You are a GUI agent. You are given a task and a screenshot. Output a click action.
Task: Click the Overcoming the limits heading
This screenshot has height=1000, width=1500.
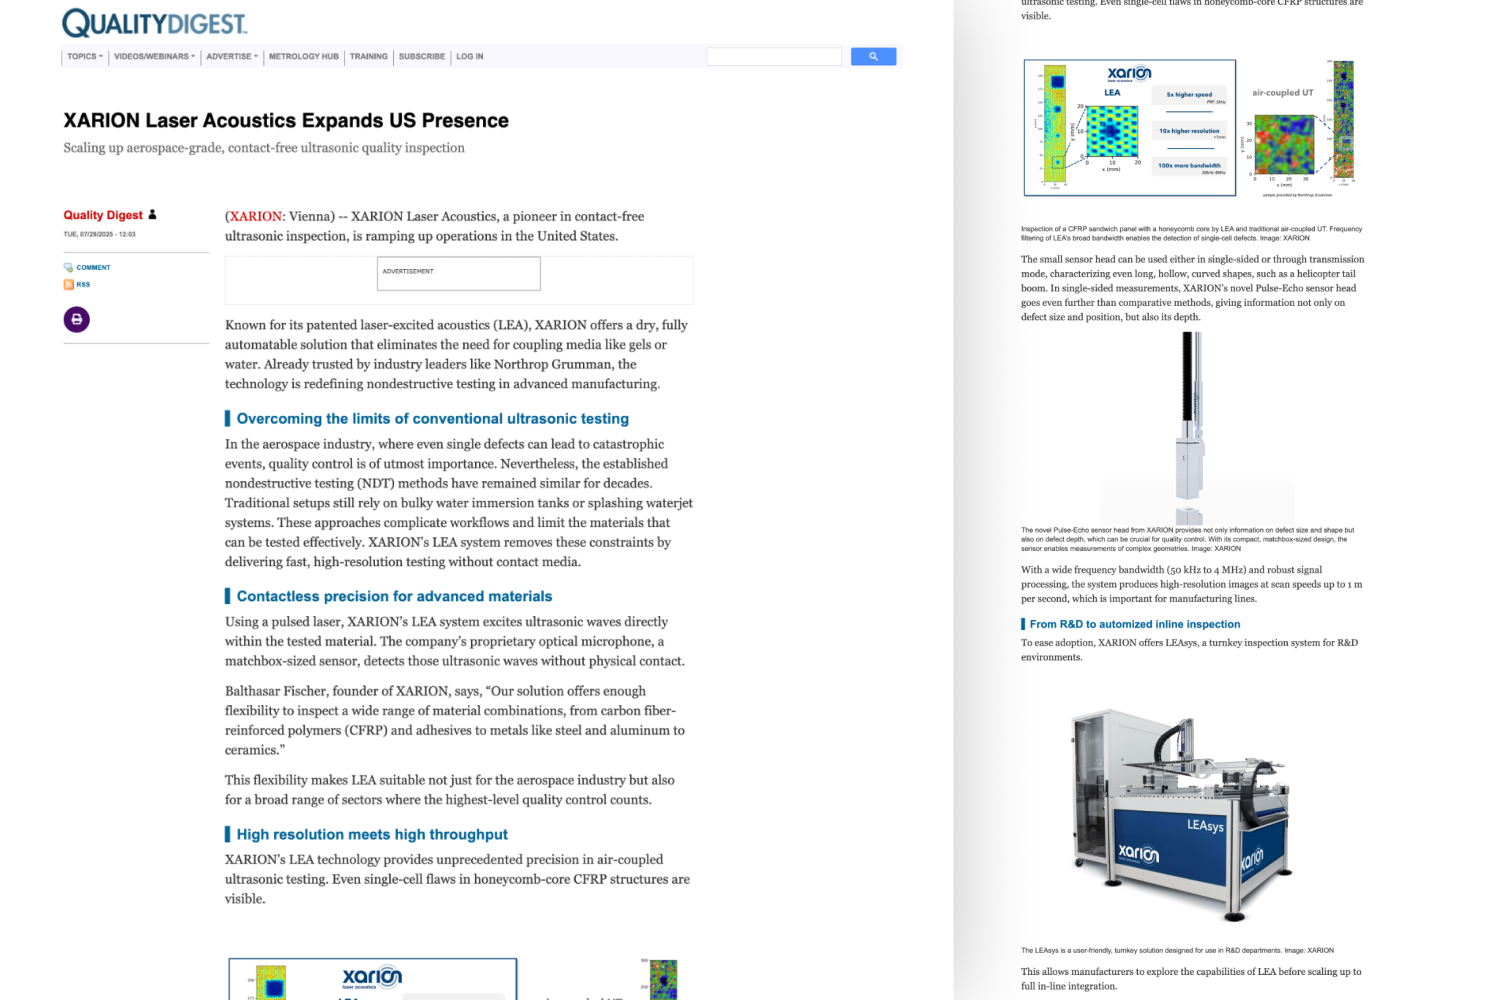point(432,419)
